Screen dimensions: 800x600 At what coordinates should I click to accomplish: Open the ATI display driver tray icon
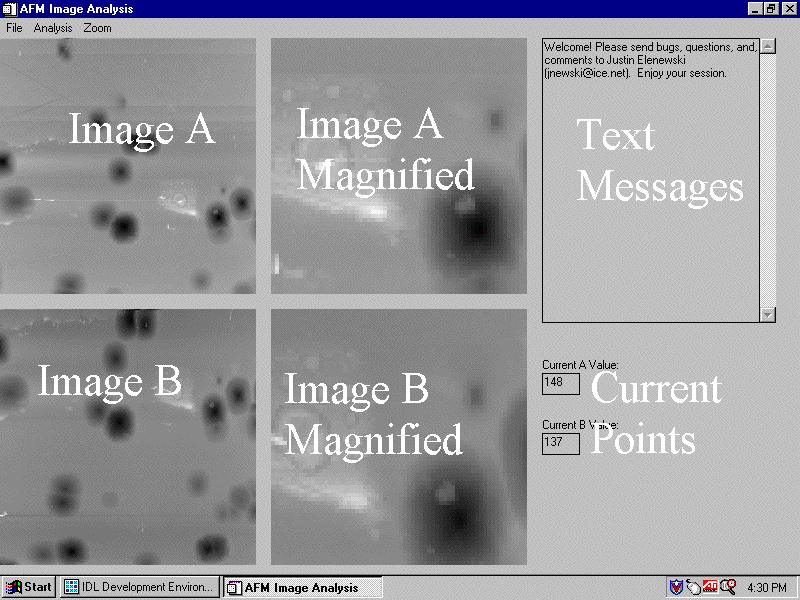[711, 587]
